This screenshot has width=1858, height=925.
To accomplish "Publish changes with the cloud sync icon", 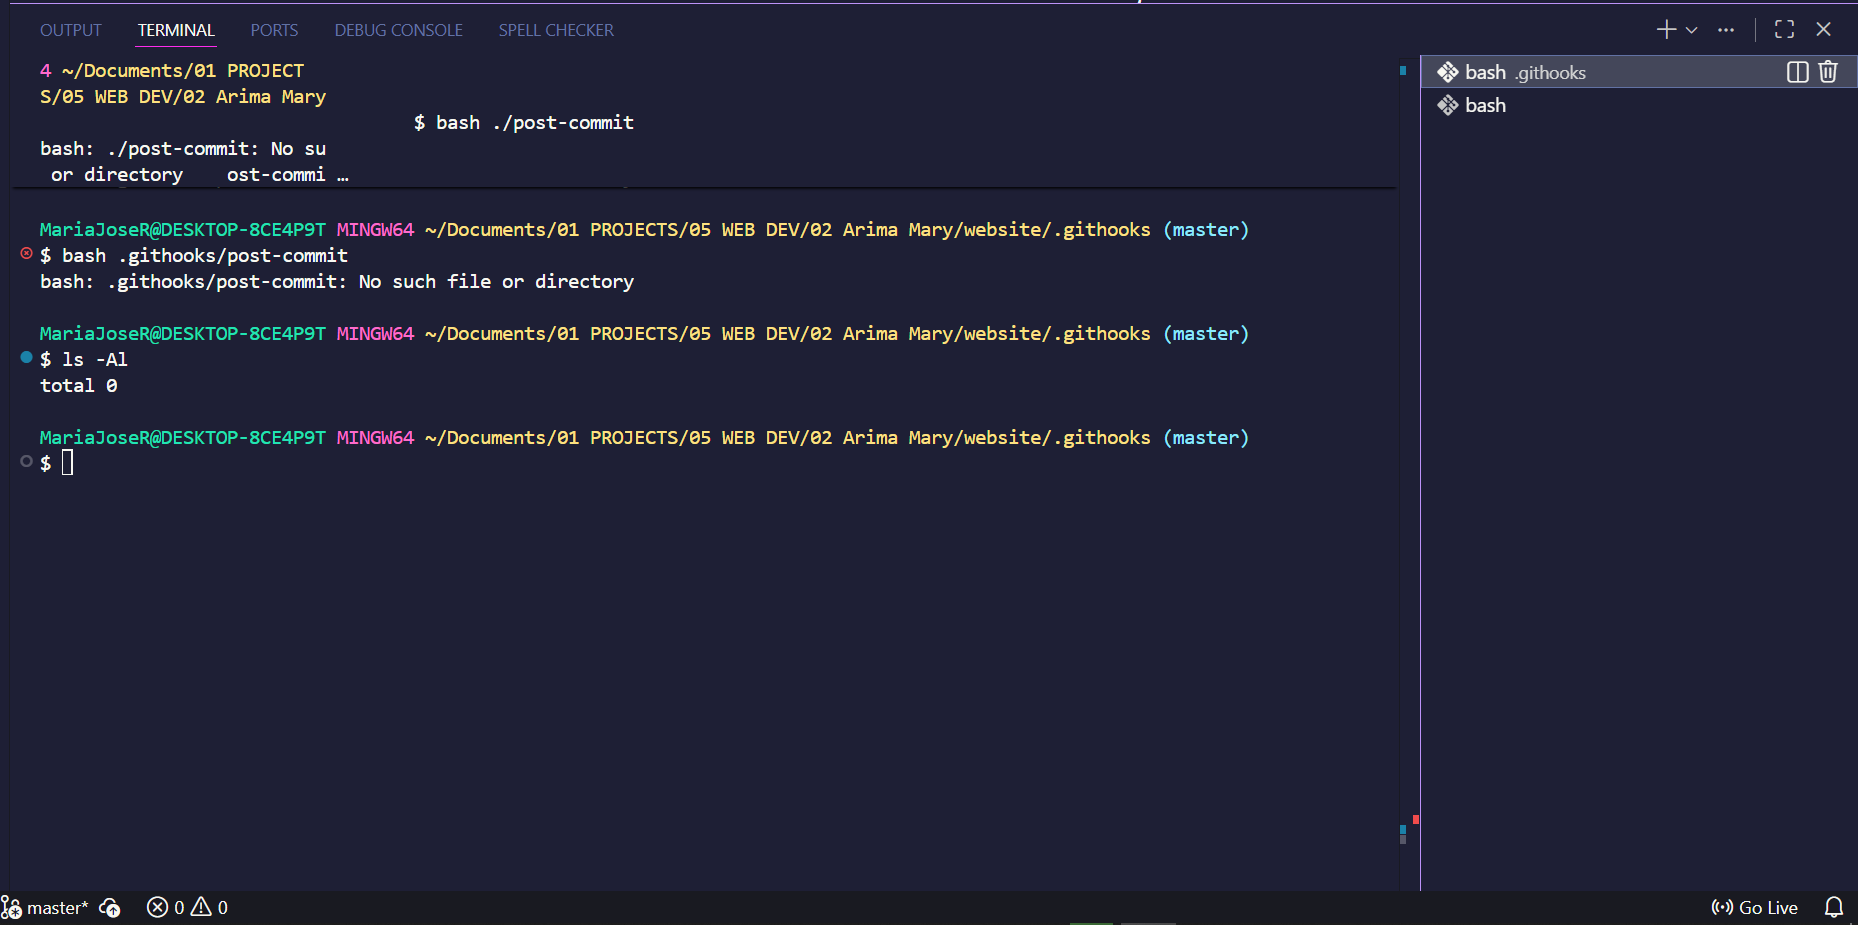I will (110, 908).
